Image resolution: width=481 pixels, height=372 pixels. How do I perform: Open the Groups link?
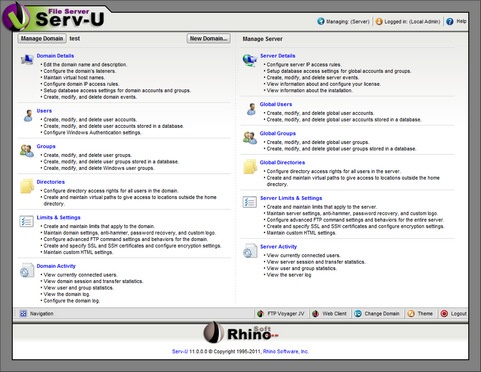click(46, 146)
